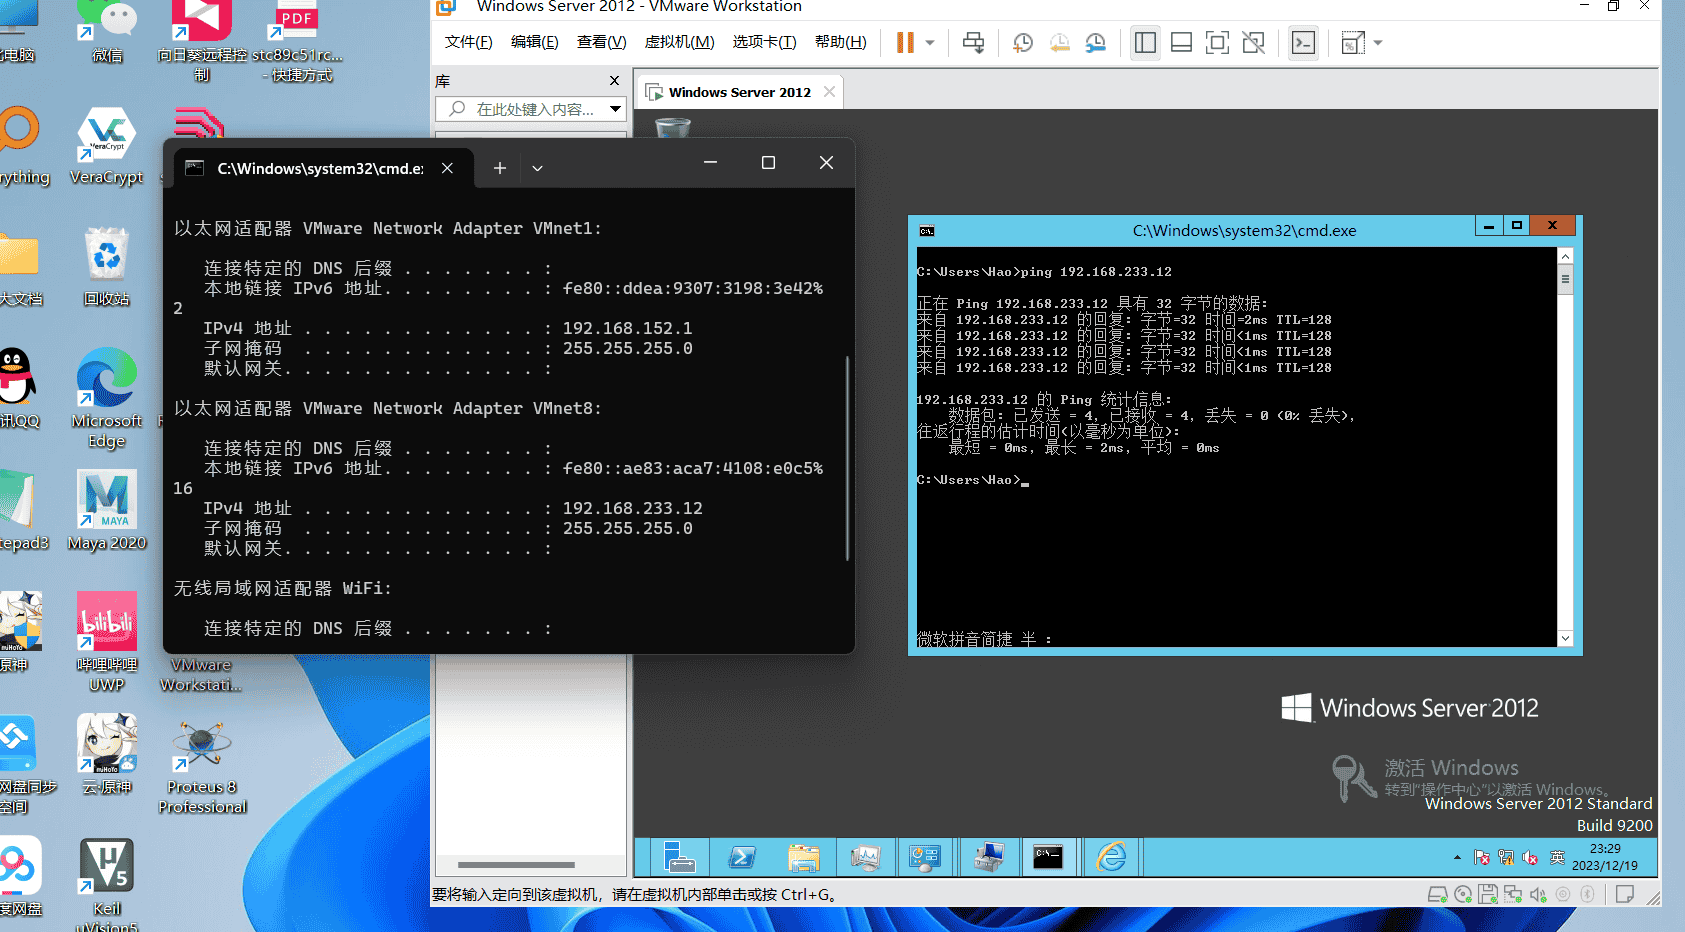Switch to the Windows Server 2012 tab
This screenshot has width=1685, height=932.
click(739, 92)
